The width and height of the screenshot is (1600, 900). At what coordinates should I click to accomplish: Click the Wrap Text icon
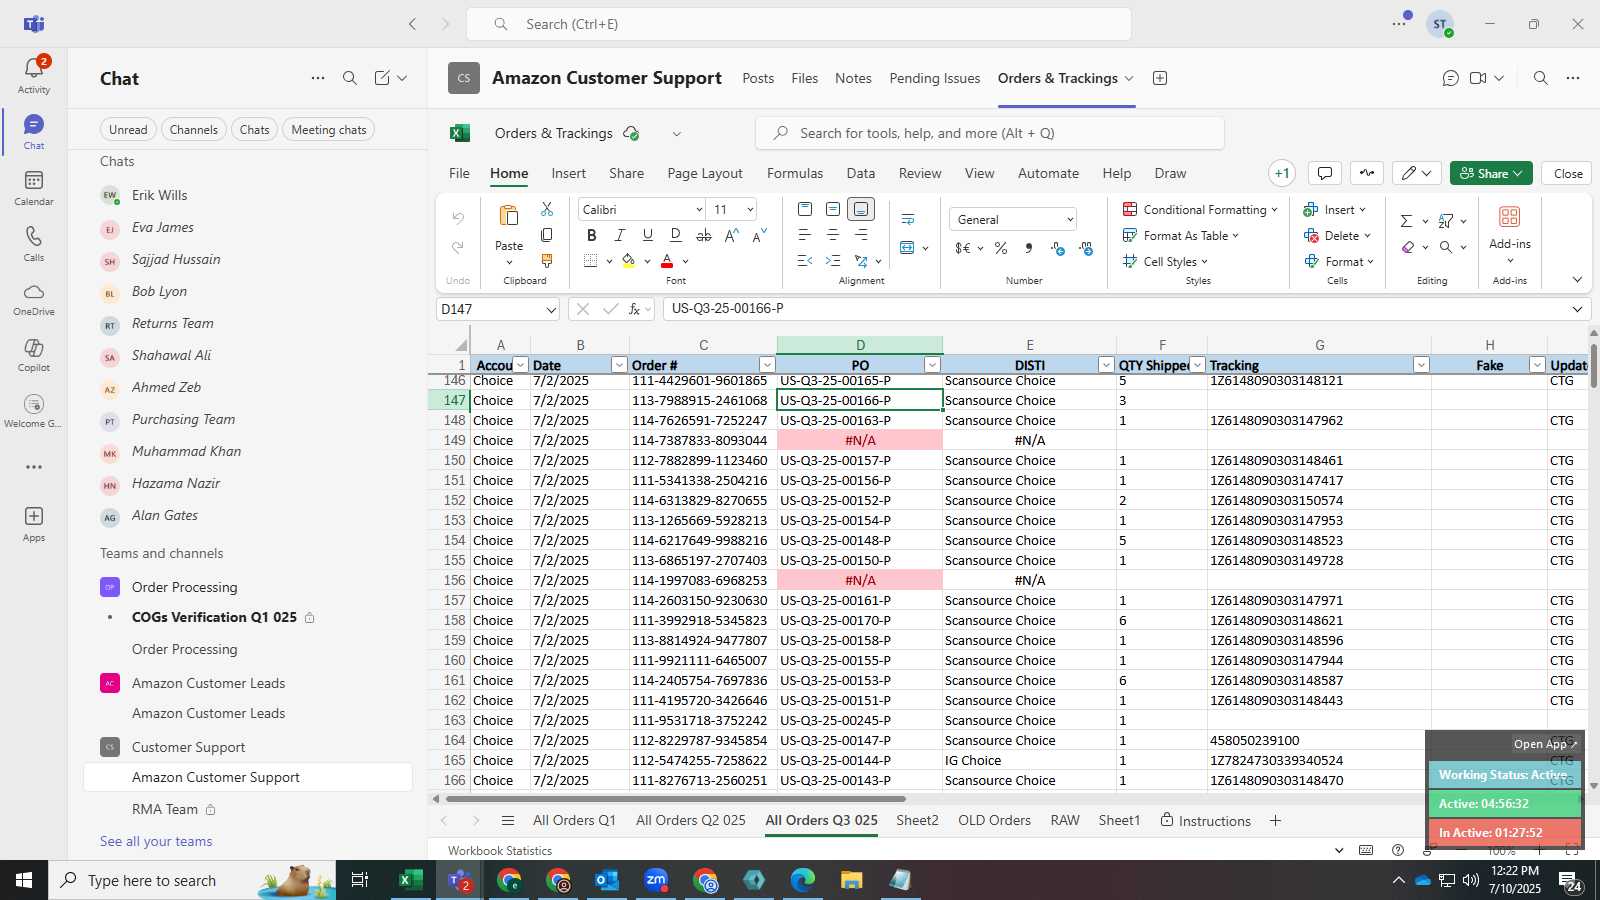point(908,219)
